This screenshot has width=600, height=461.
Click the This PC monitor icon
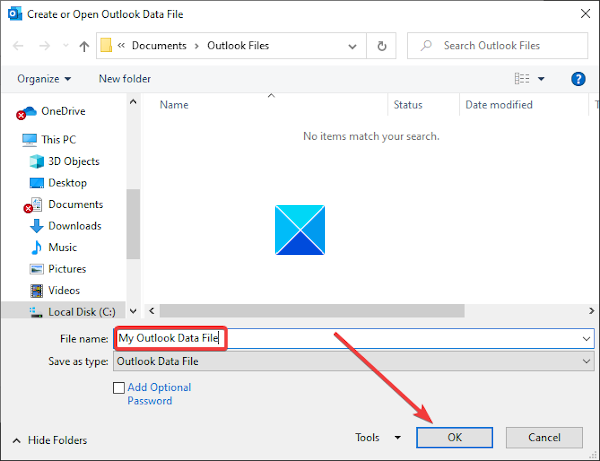[x=29, y=140]
